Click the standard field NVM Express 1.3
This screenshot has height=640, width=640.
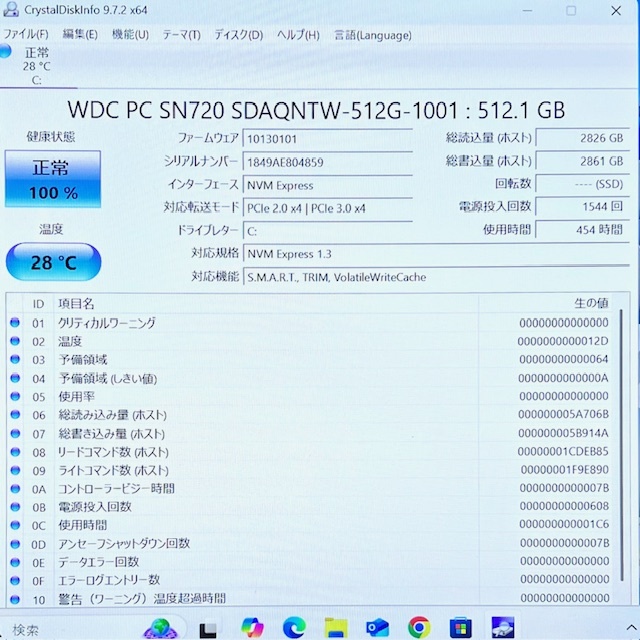[436, 254]
